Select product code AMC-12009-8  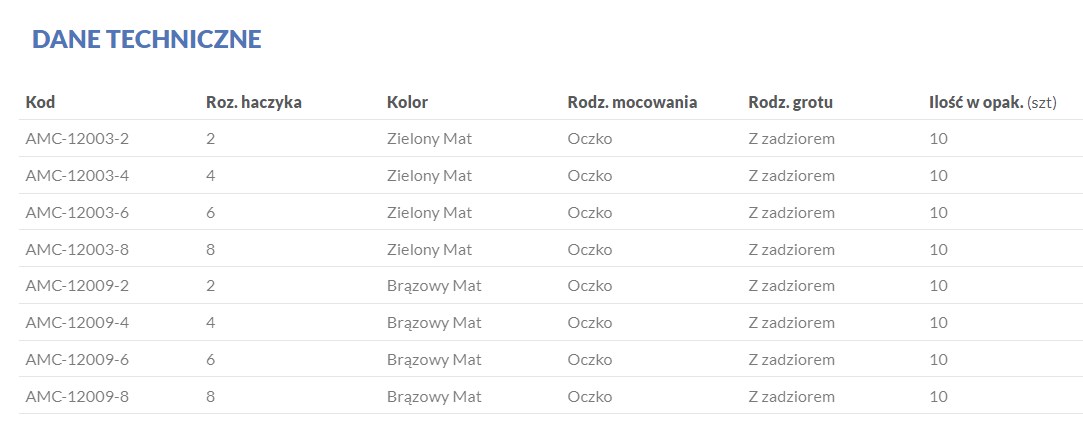coord(77,397)
